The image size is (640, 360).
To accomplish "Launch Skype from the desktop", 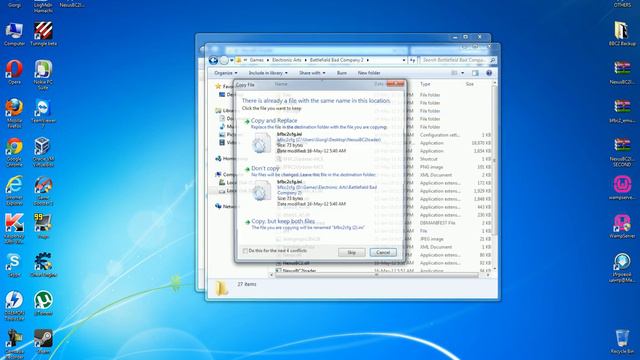I will (x=14, y=265).
